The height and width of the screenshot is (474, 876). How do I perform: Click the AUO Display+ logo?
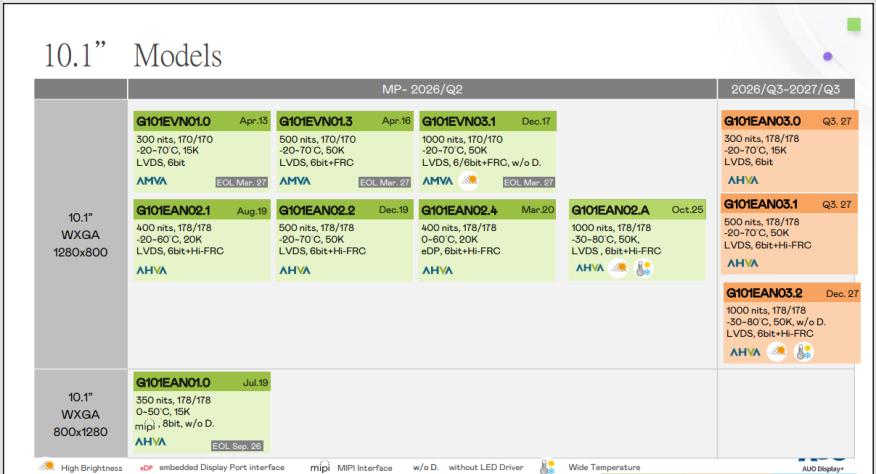tap(822, 464)
